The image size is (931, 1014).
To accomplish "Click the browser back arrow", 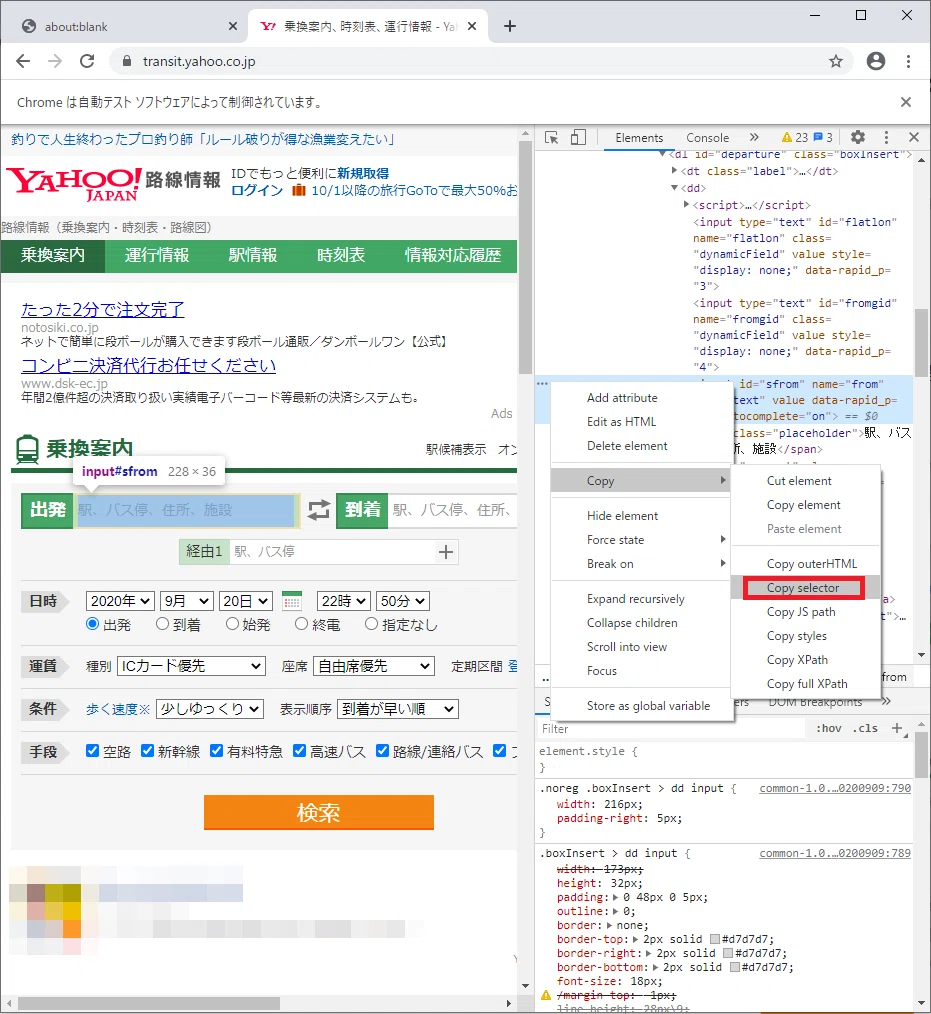I will (23, 61).
